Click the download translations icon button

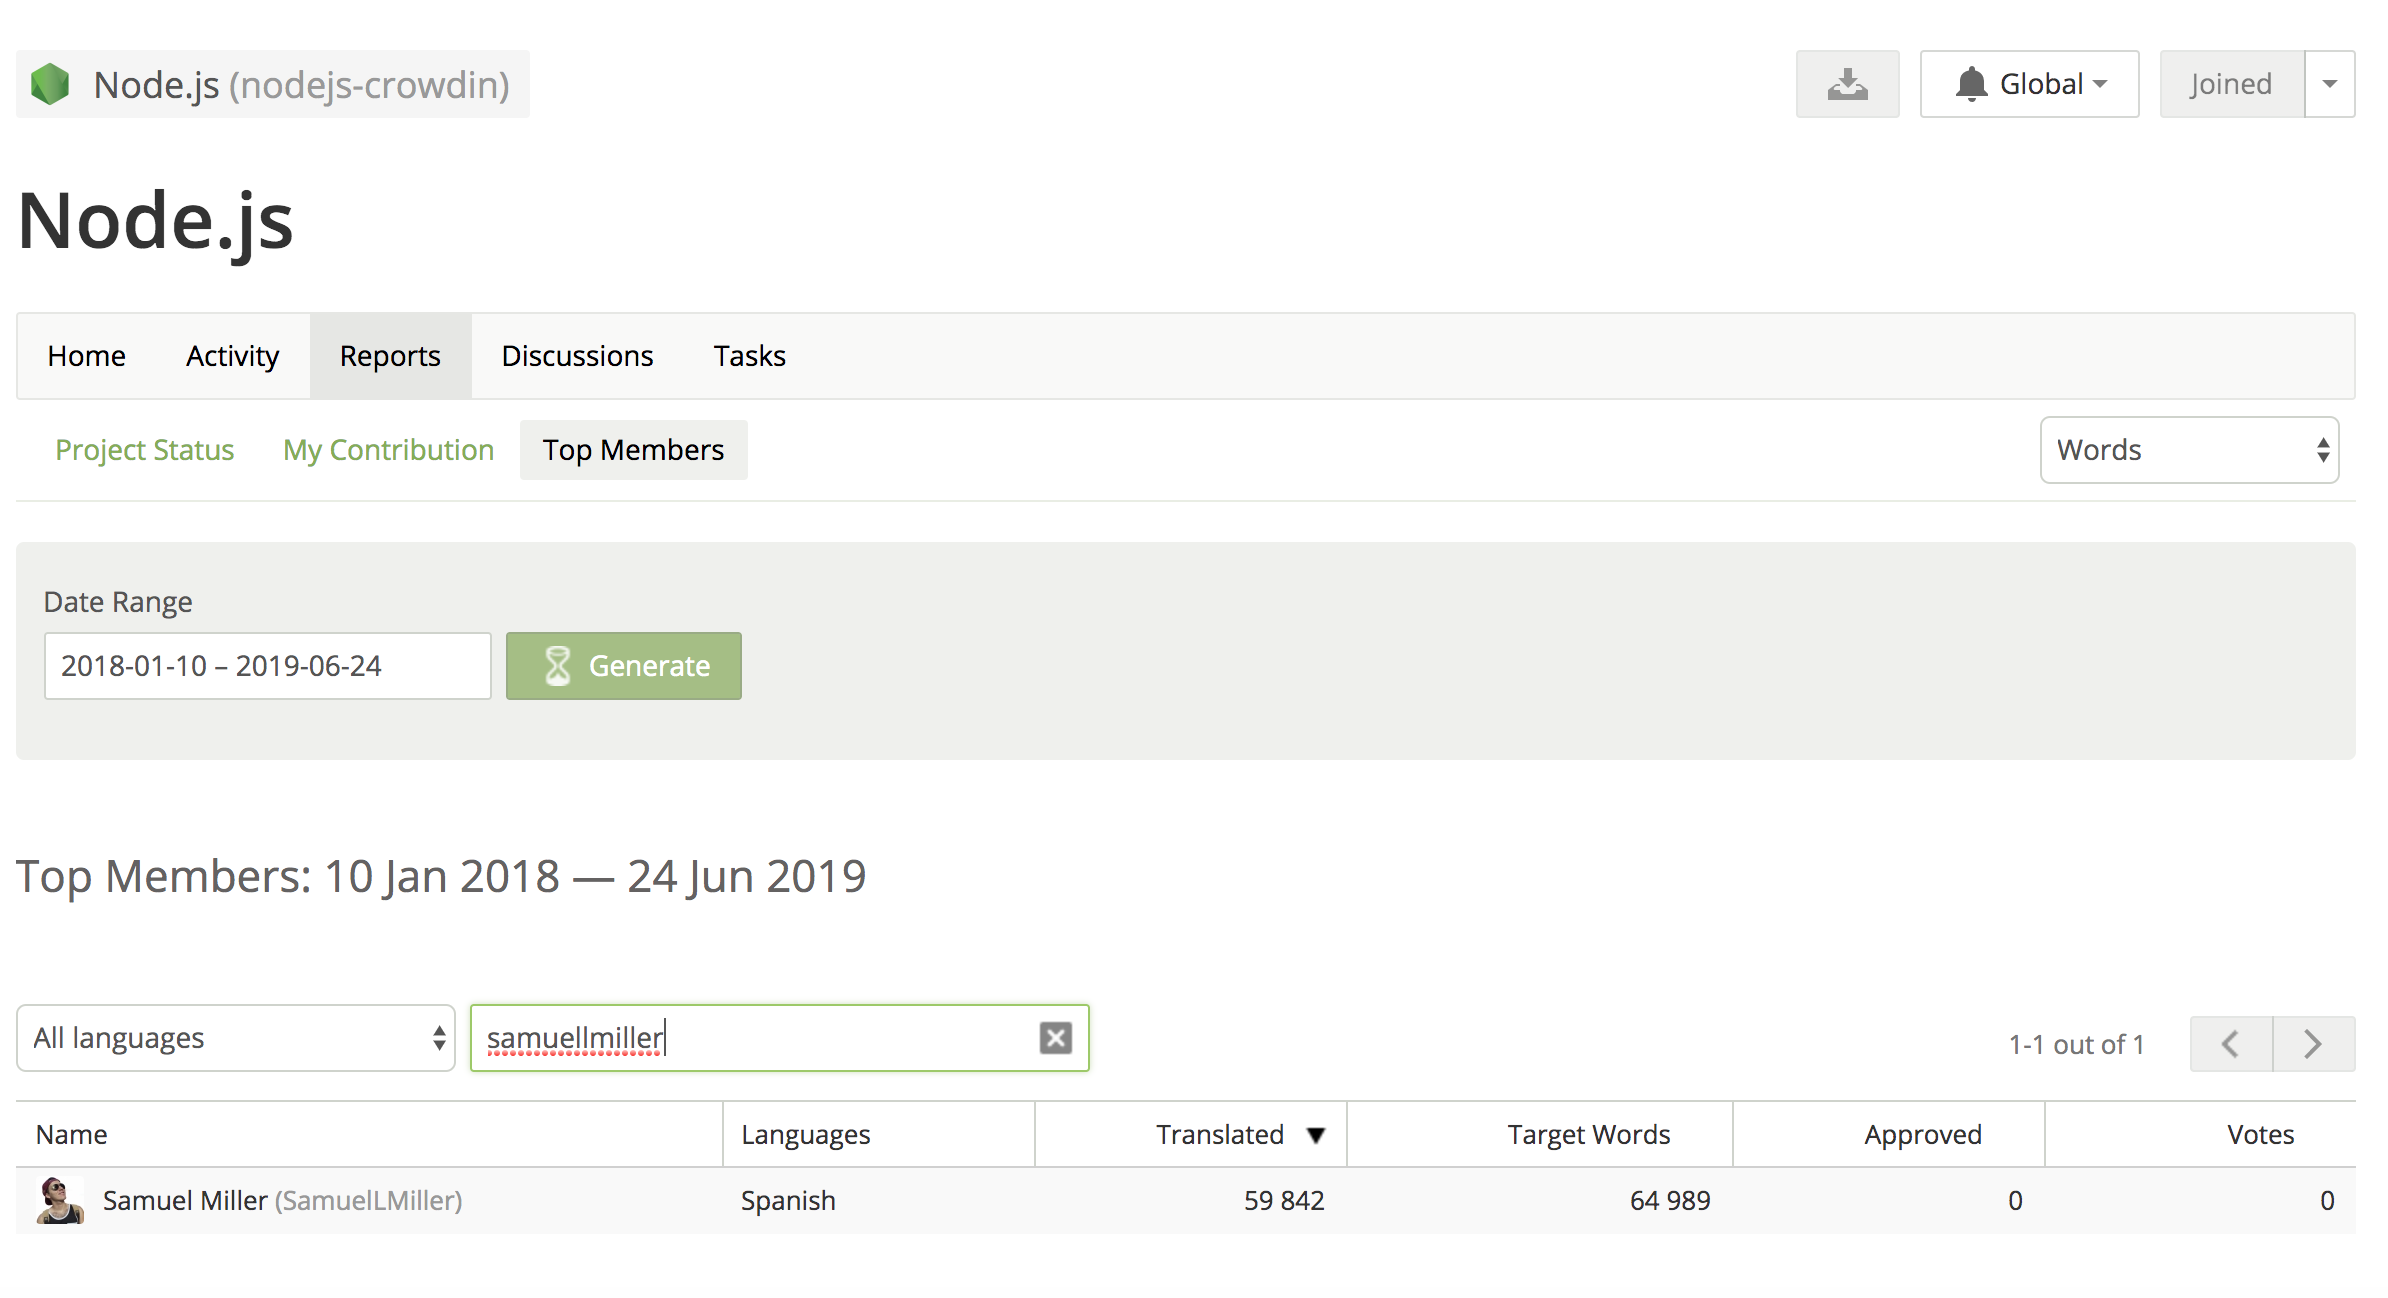[1847, 84]
